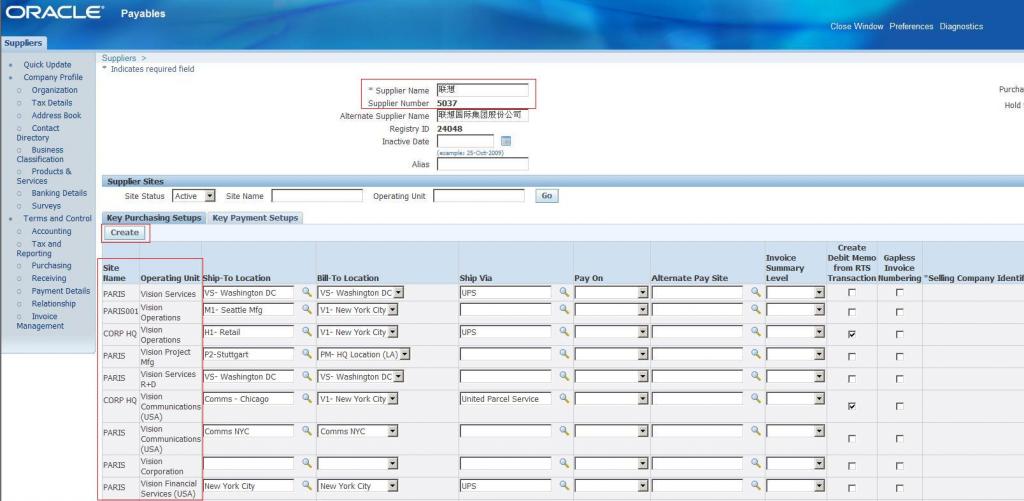
Task: Open Alternate Pay Site search in P2-Stuttgart row
Action: point(756,353)
